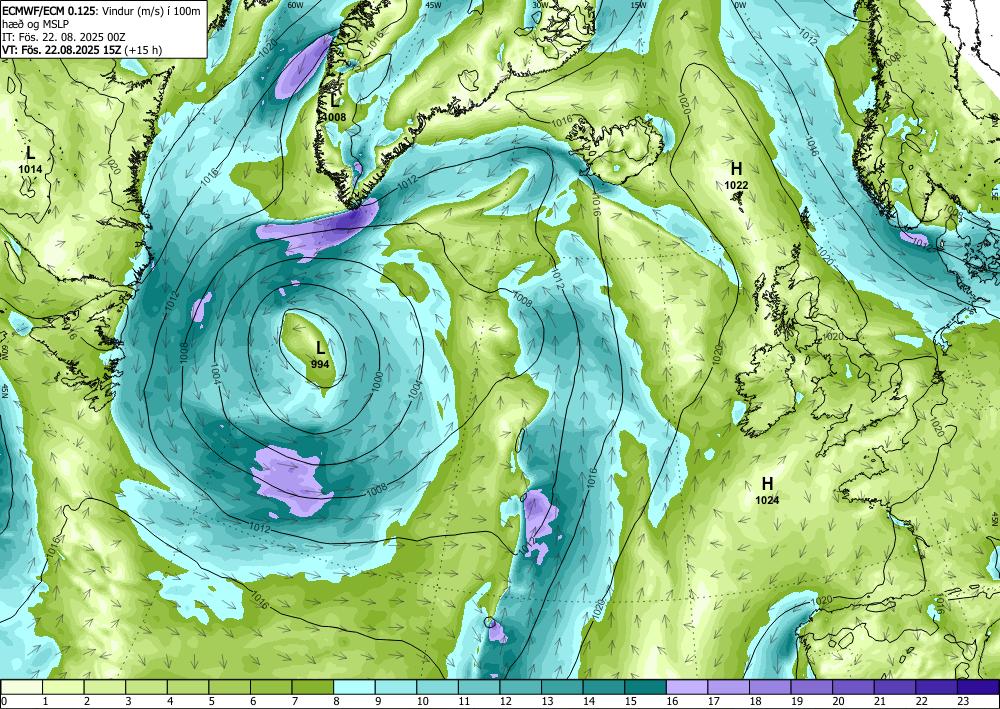Image resolution: width=1000 pixels, height=709 pixels.
Task: Click the 'L' marker of the 994 low
Action: pyautogui.click(x=321, y=347)
